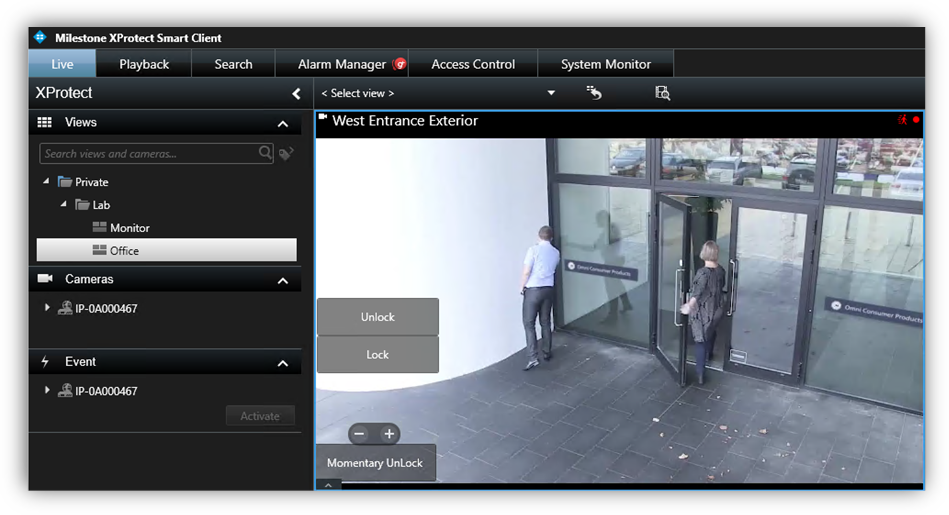
Task: Open the System Monitor tab
Action: click(x=605, y=64)
